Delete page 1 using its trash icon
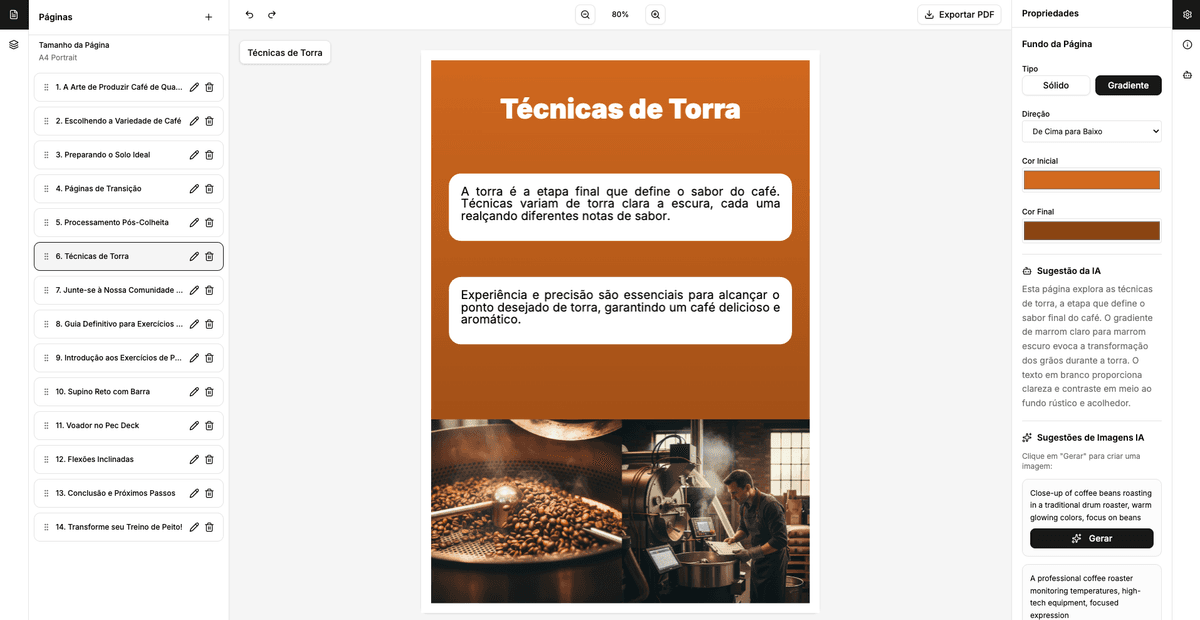 (x=209, y=87)
